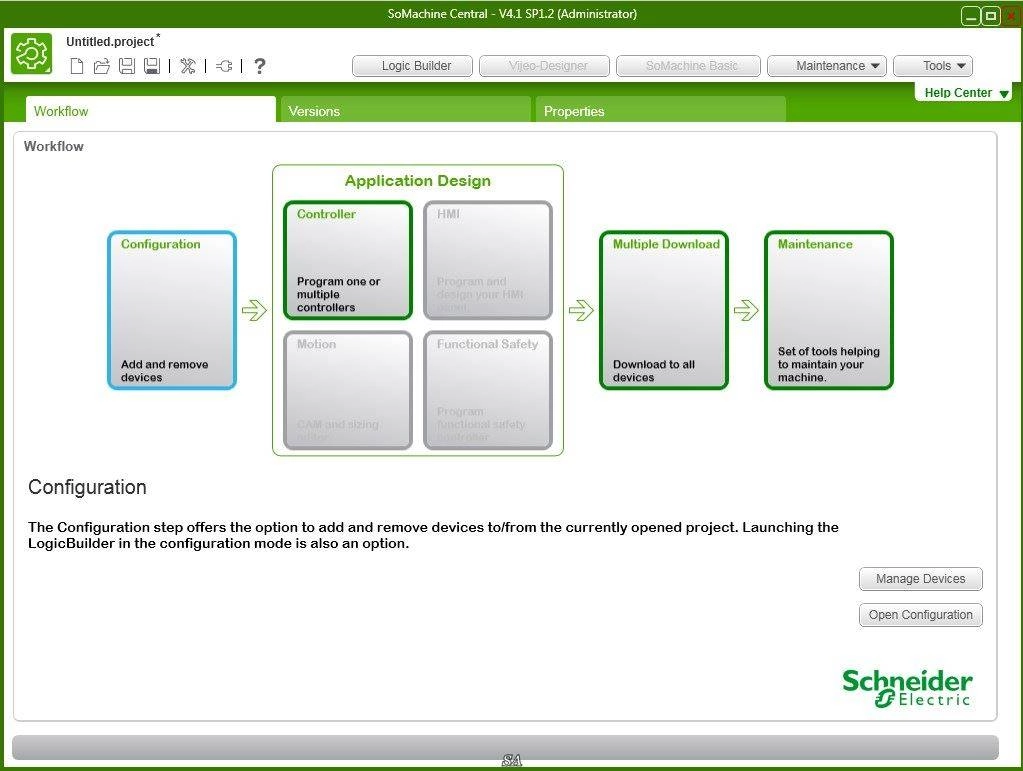
Task: Click the Save As dark floppy disk icon
Action: click(152, 66)
